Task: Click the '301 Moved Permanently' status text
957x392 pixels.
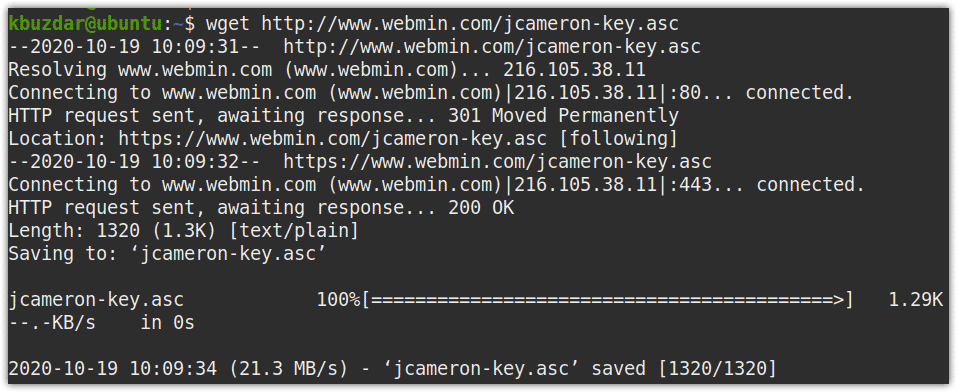Action: click(x=563, y=115)
